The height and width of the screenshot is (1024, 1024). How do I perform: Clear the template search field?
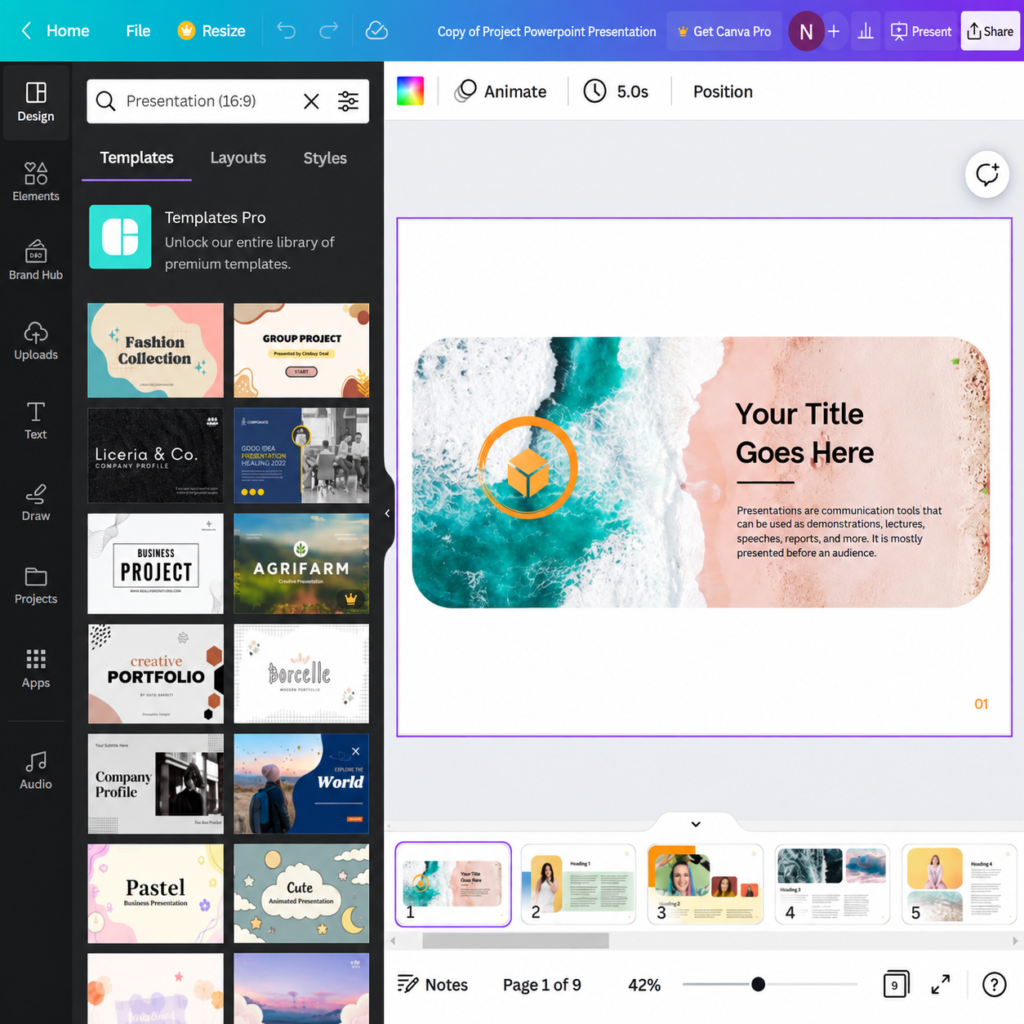pyautogui.click(x=312, y=101)
